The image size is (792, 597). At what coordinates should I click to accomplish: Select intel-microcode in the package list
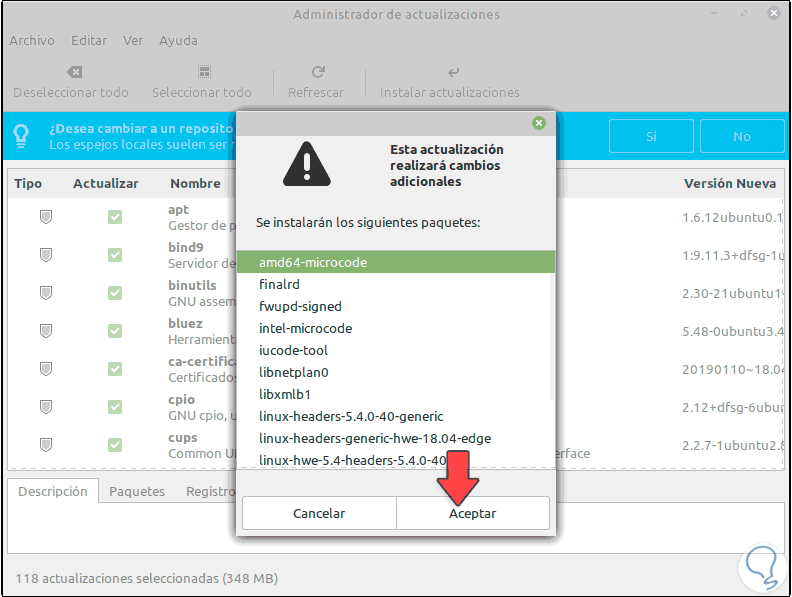point(395,328)
